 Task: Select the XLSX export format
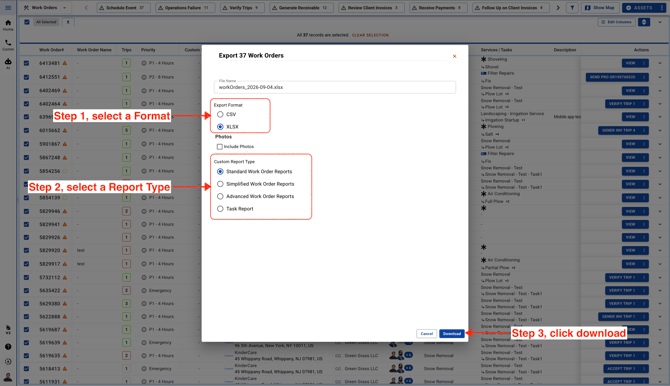[x=220, y=127]
